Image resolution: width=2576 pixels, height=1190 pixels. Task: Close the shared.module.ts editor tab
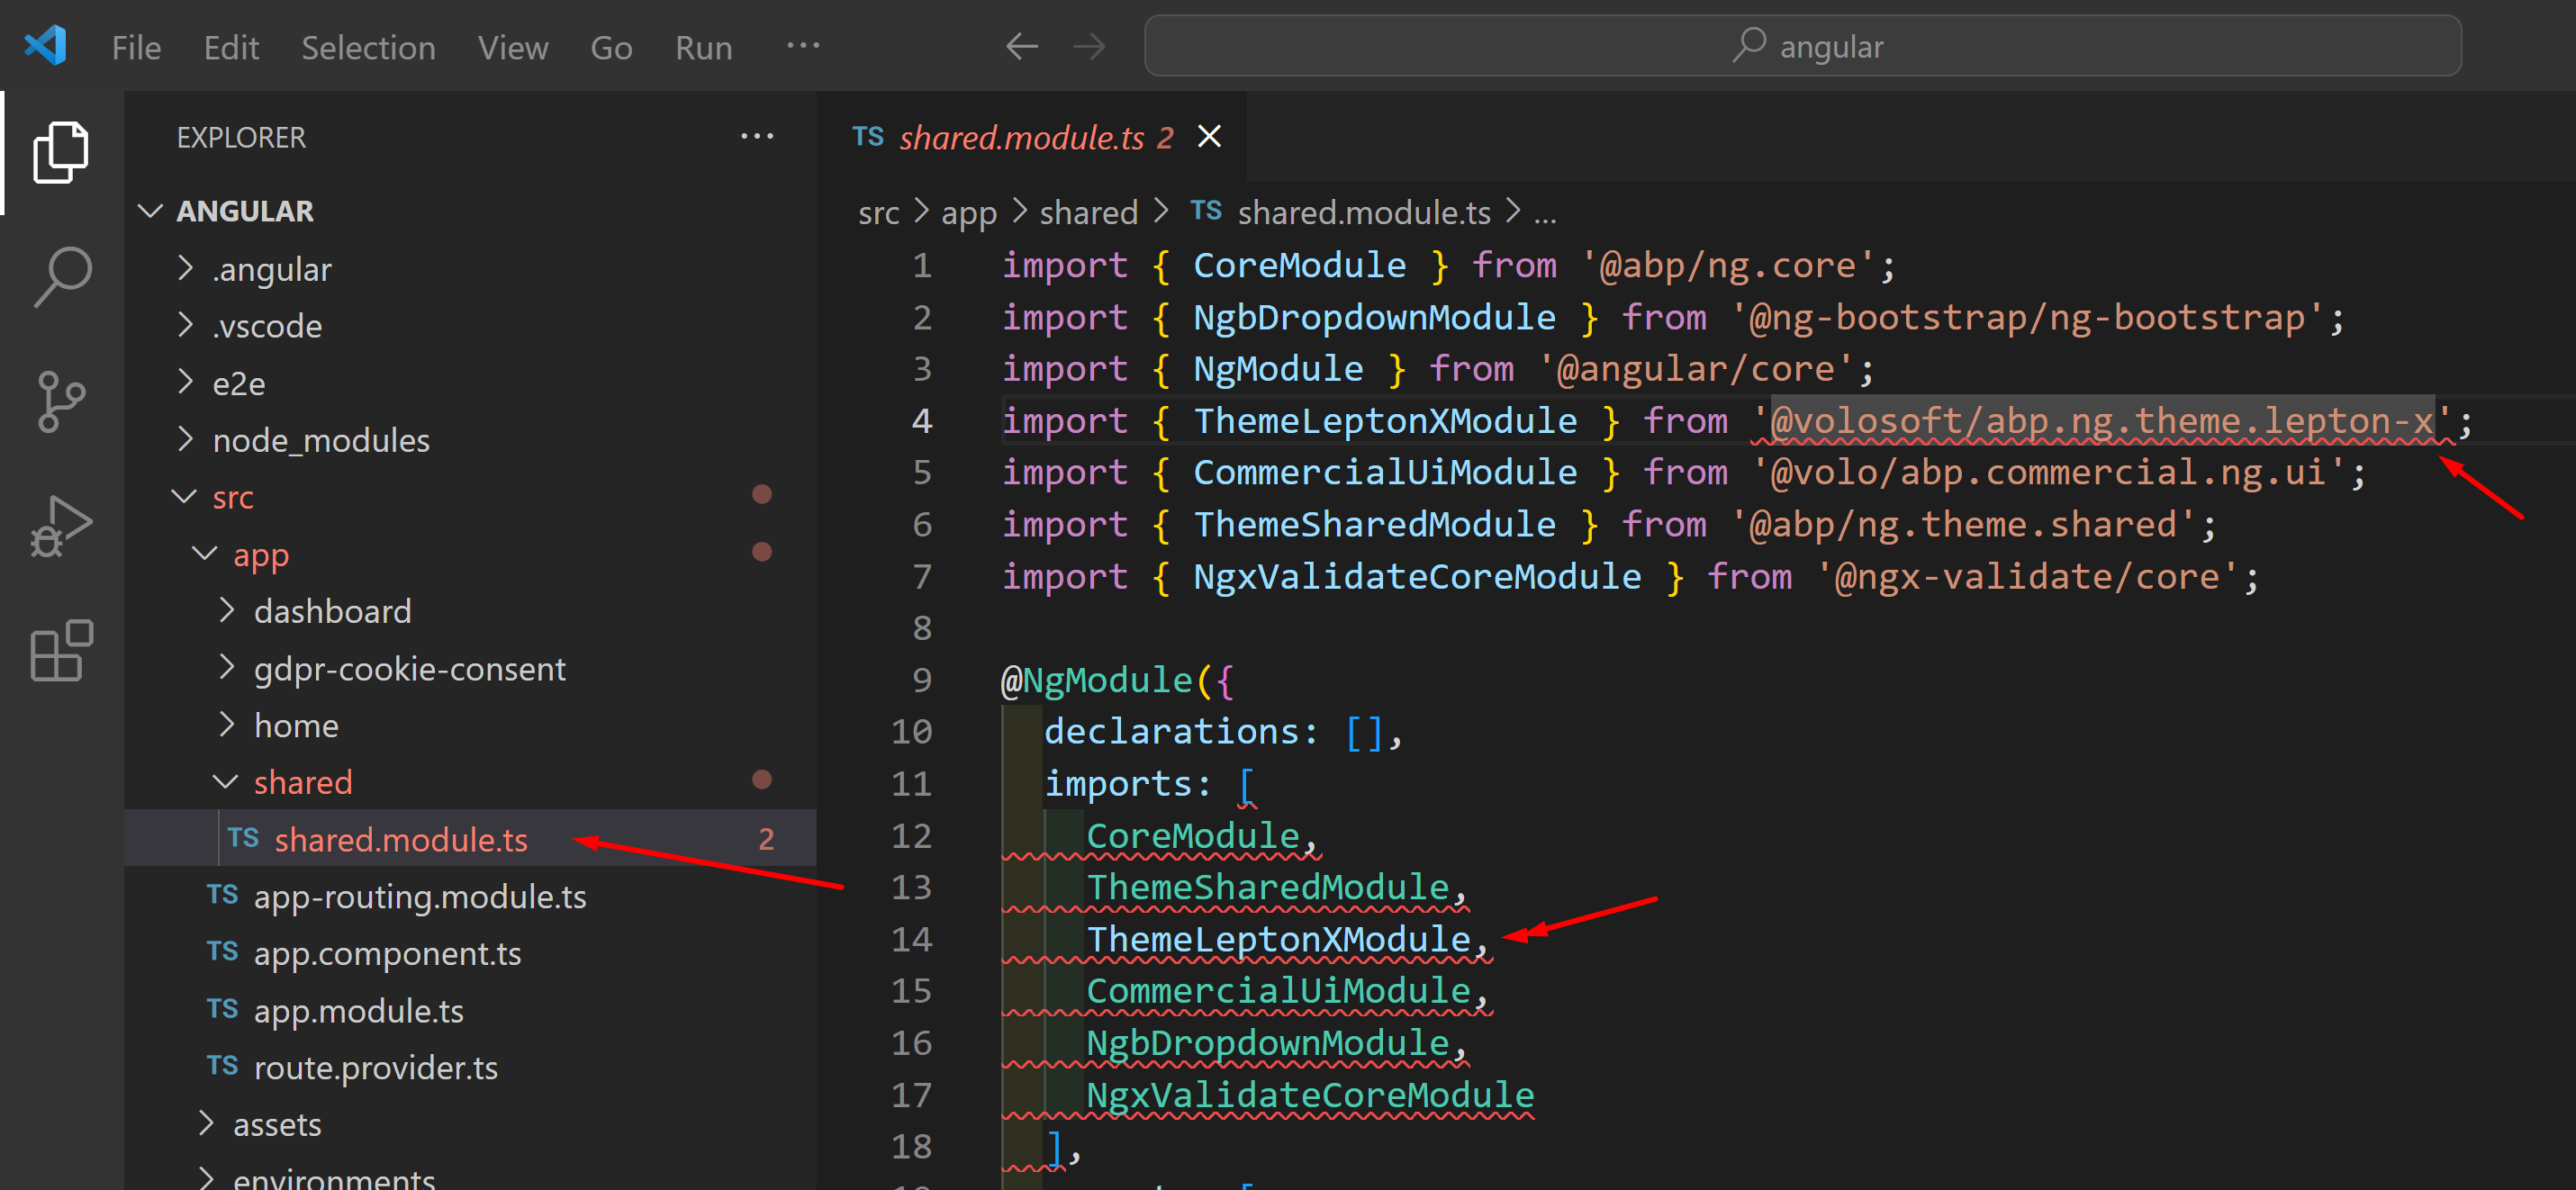pyautogui.click(x=1209, y=137)
